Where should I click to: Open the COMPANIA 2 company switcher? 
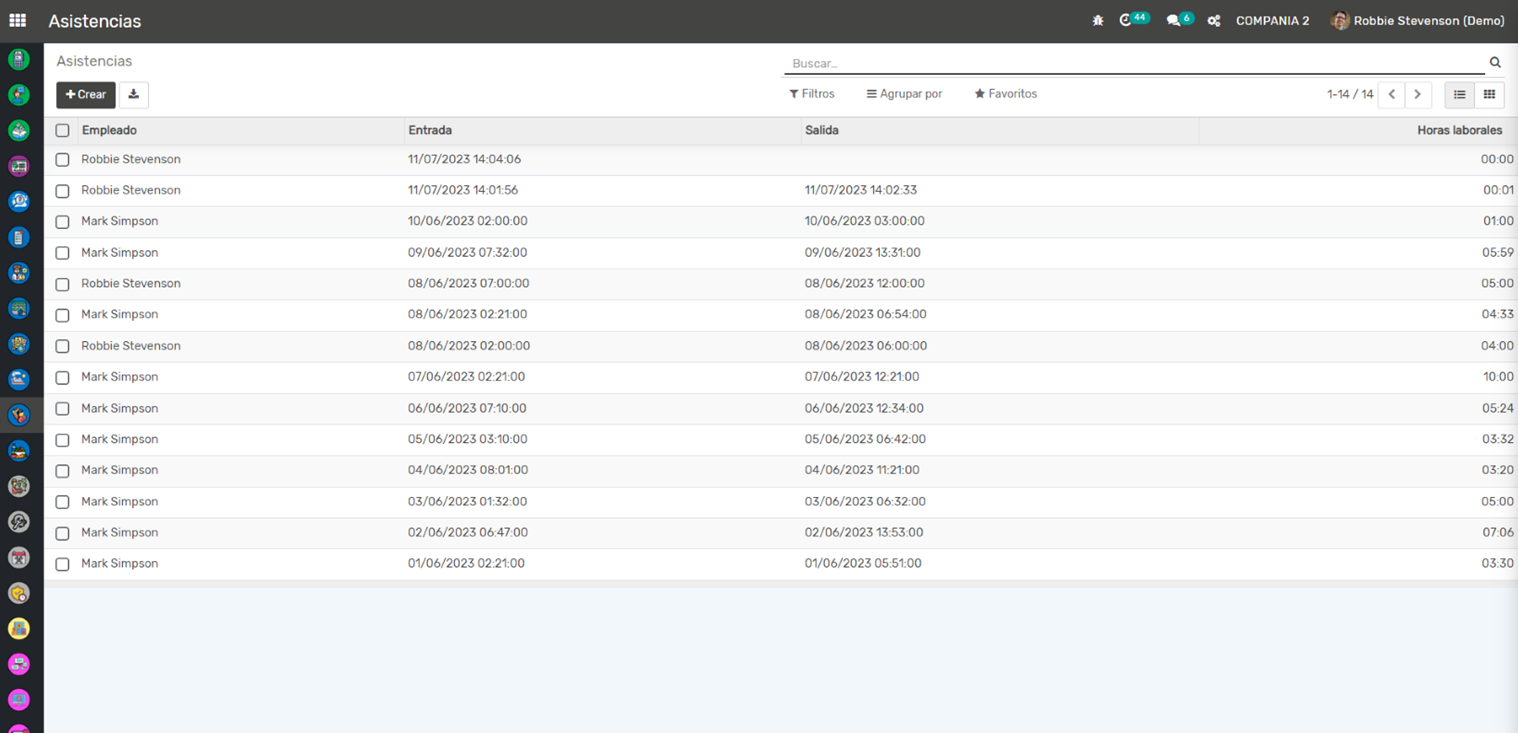point(1272,21)
